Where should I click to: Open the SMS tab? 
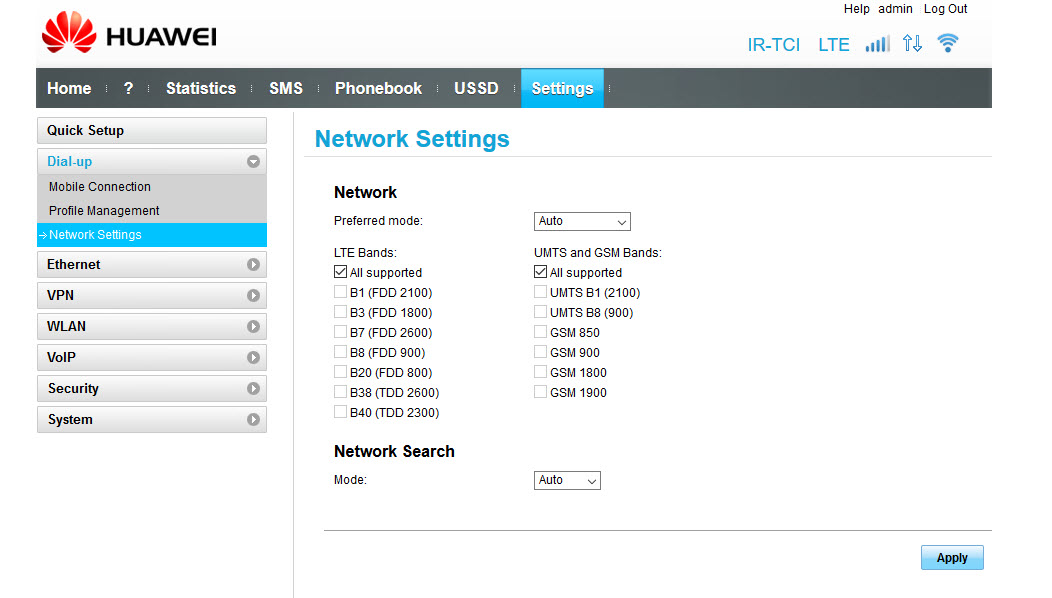point(285,88)
